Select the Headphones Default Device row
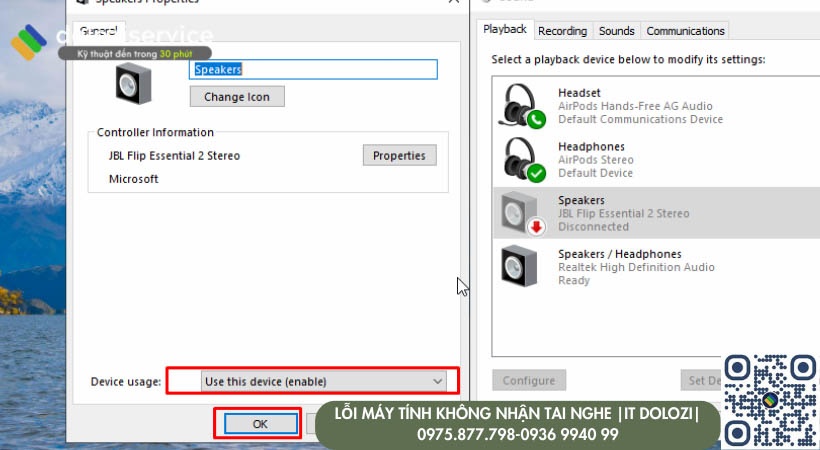 pos(656,160)
